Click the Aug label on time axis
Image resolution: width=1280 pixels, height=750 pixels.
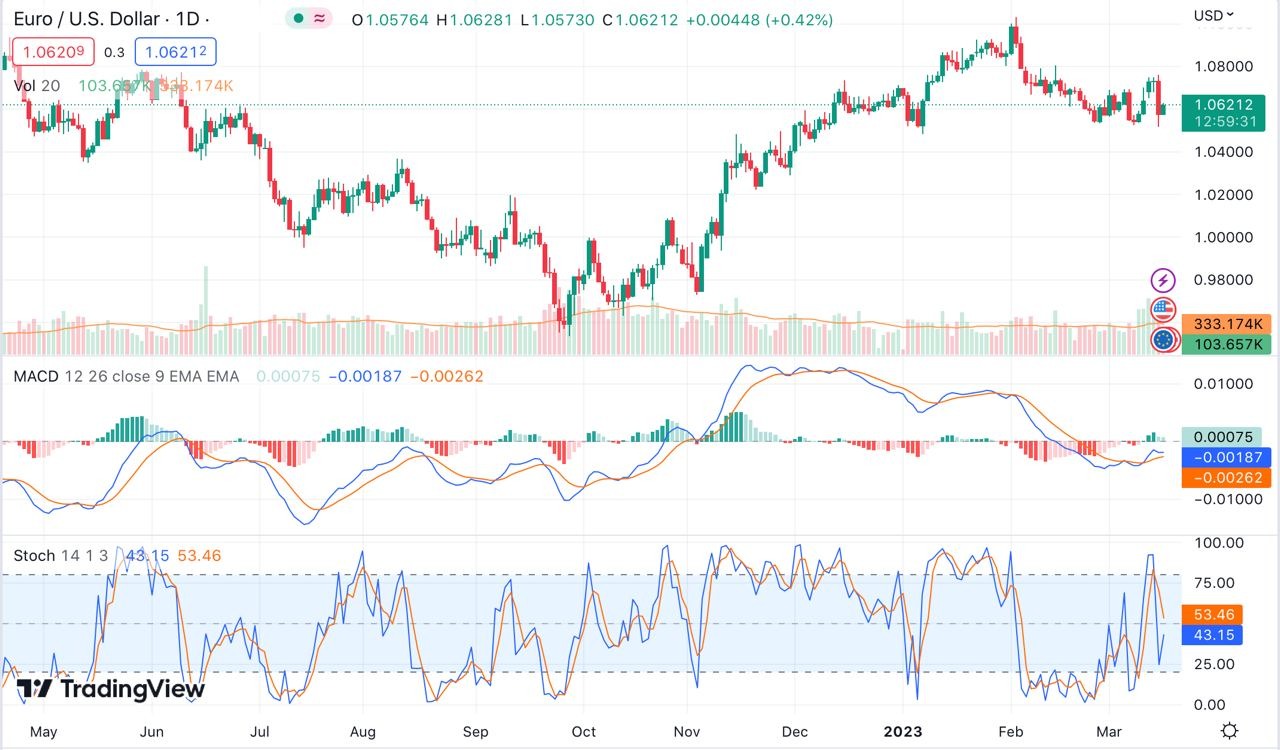(x=363, y=732)
